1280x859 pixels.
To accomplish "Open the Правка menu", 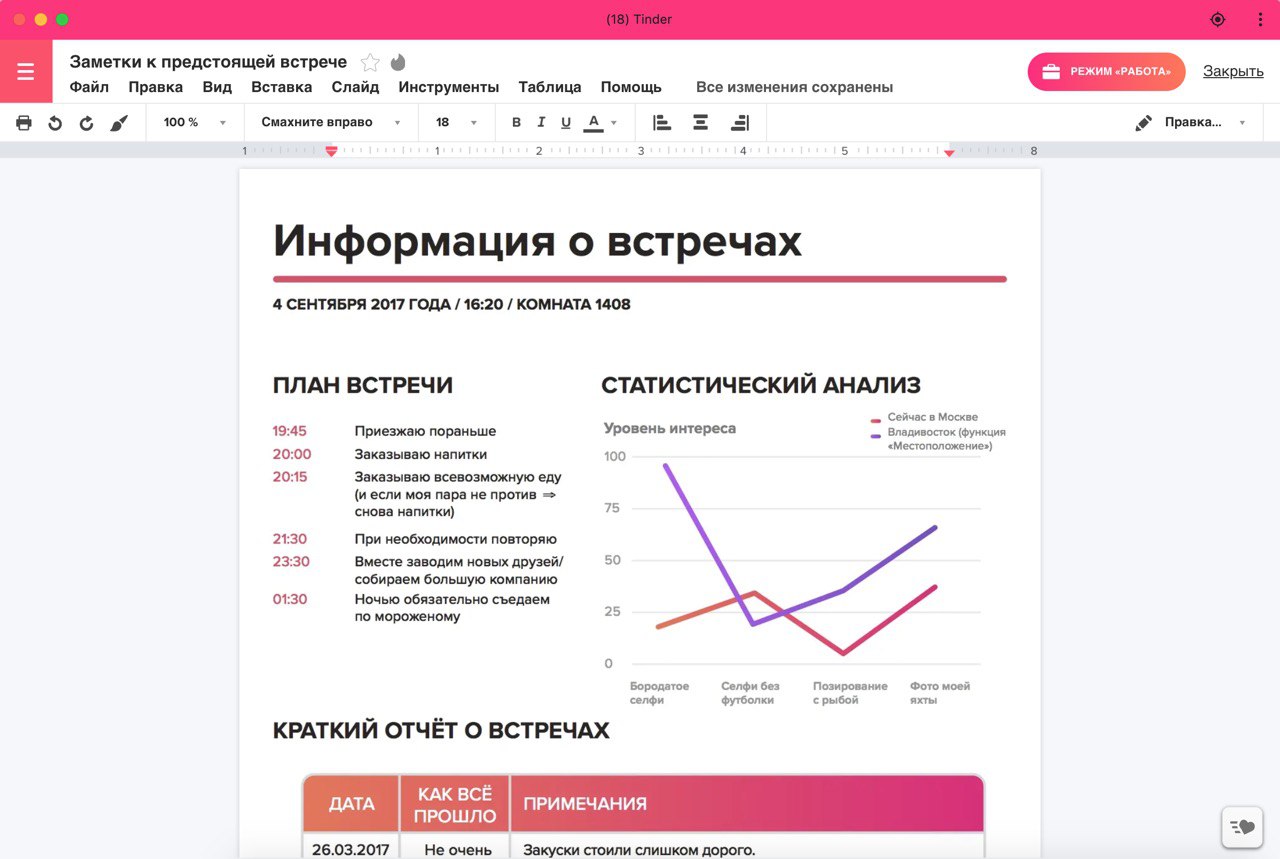I will coord(156,87).
